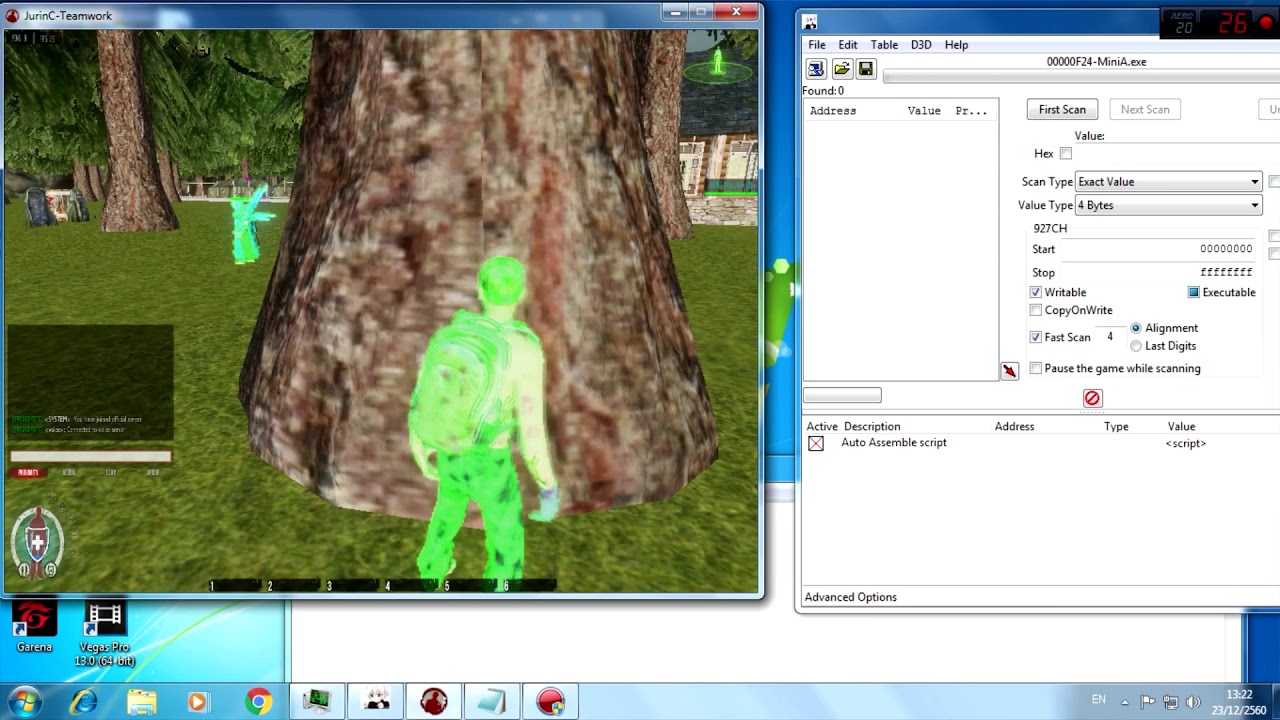
Task: Open the Scan Type Exact Value dropdown
Action: click(1168, 182)
